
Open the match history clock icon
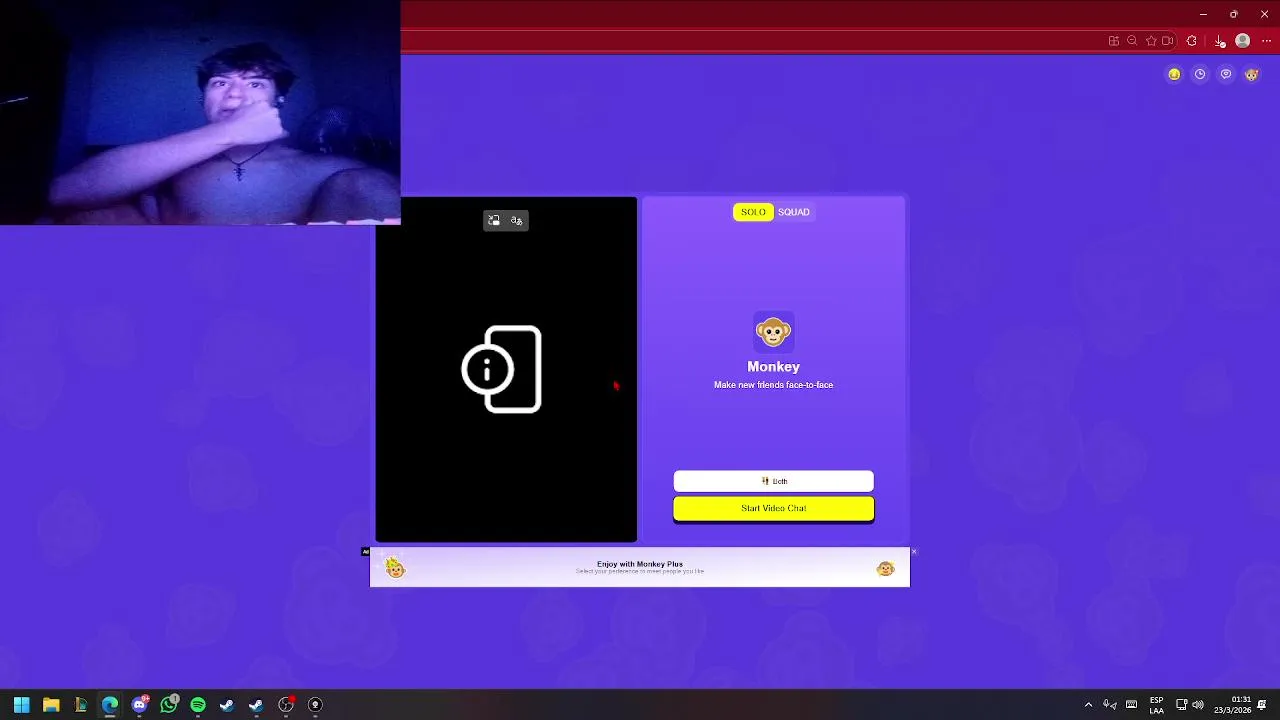coord(1200,74)
